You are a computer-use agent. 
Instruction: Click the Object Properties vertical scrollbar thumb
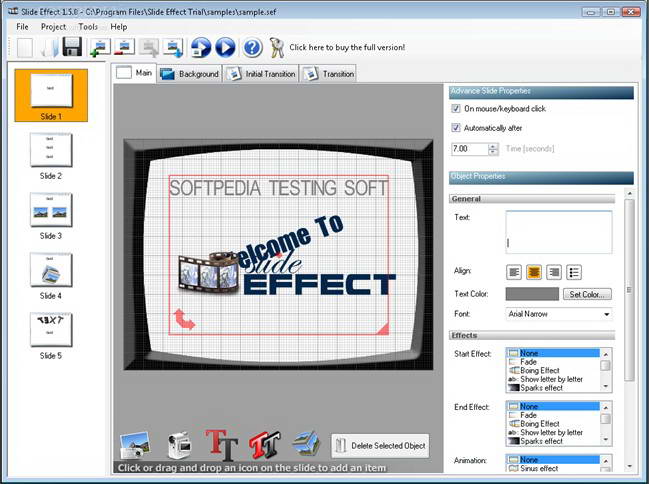click(630, 290)
